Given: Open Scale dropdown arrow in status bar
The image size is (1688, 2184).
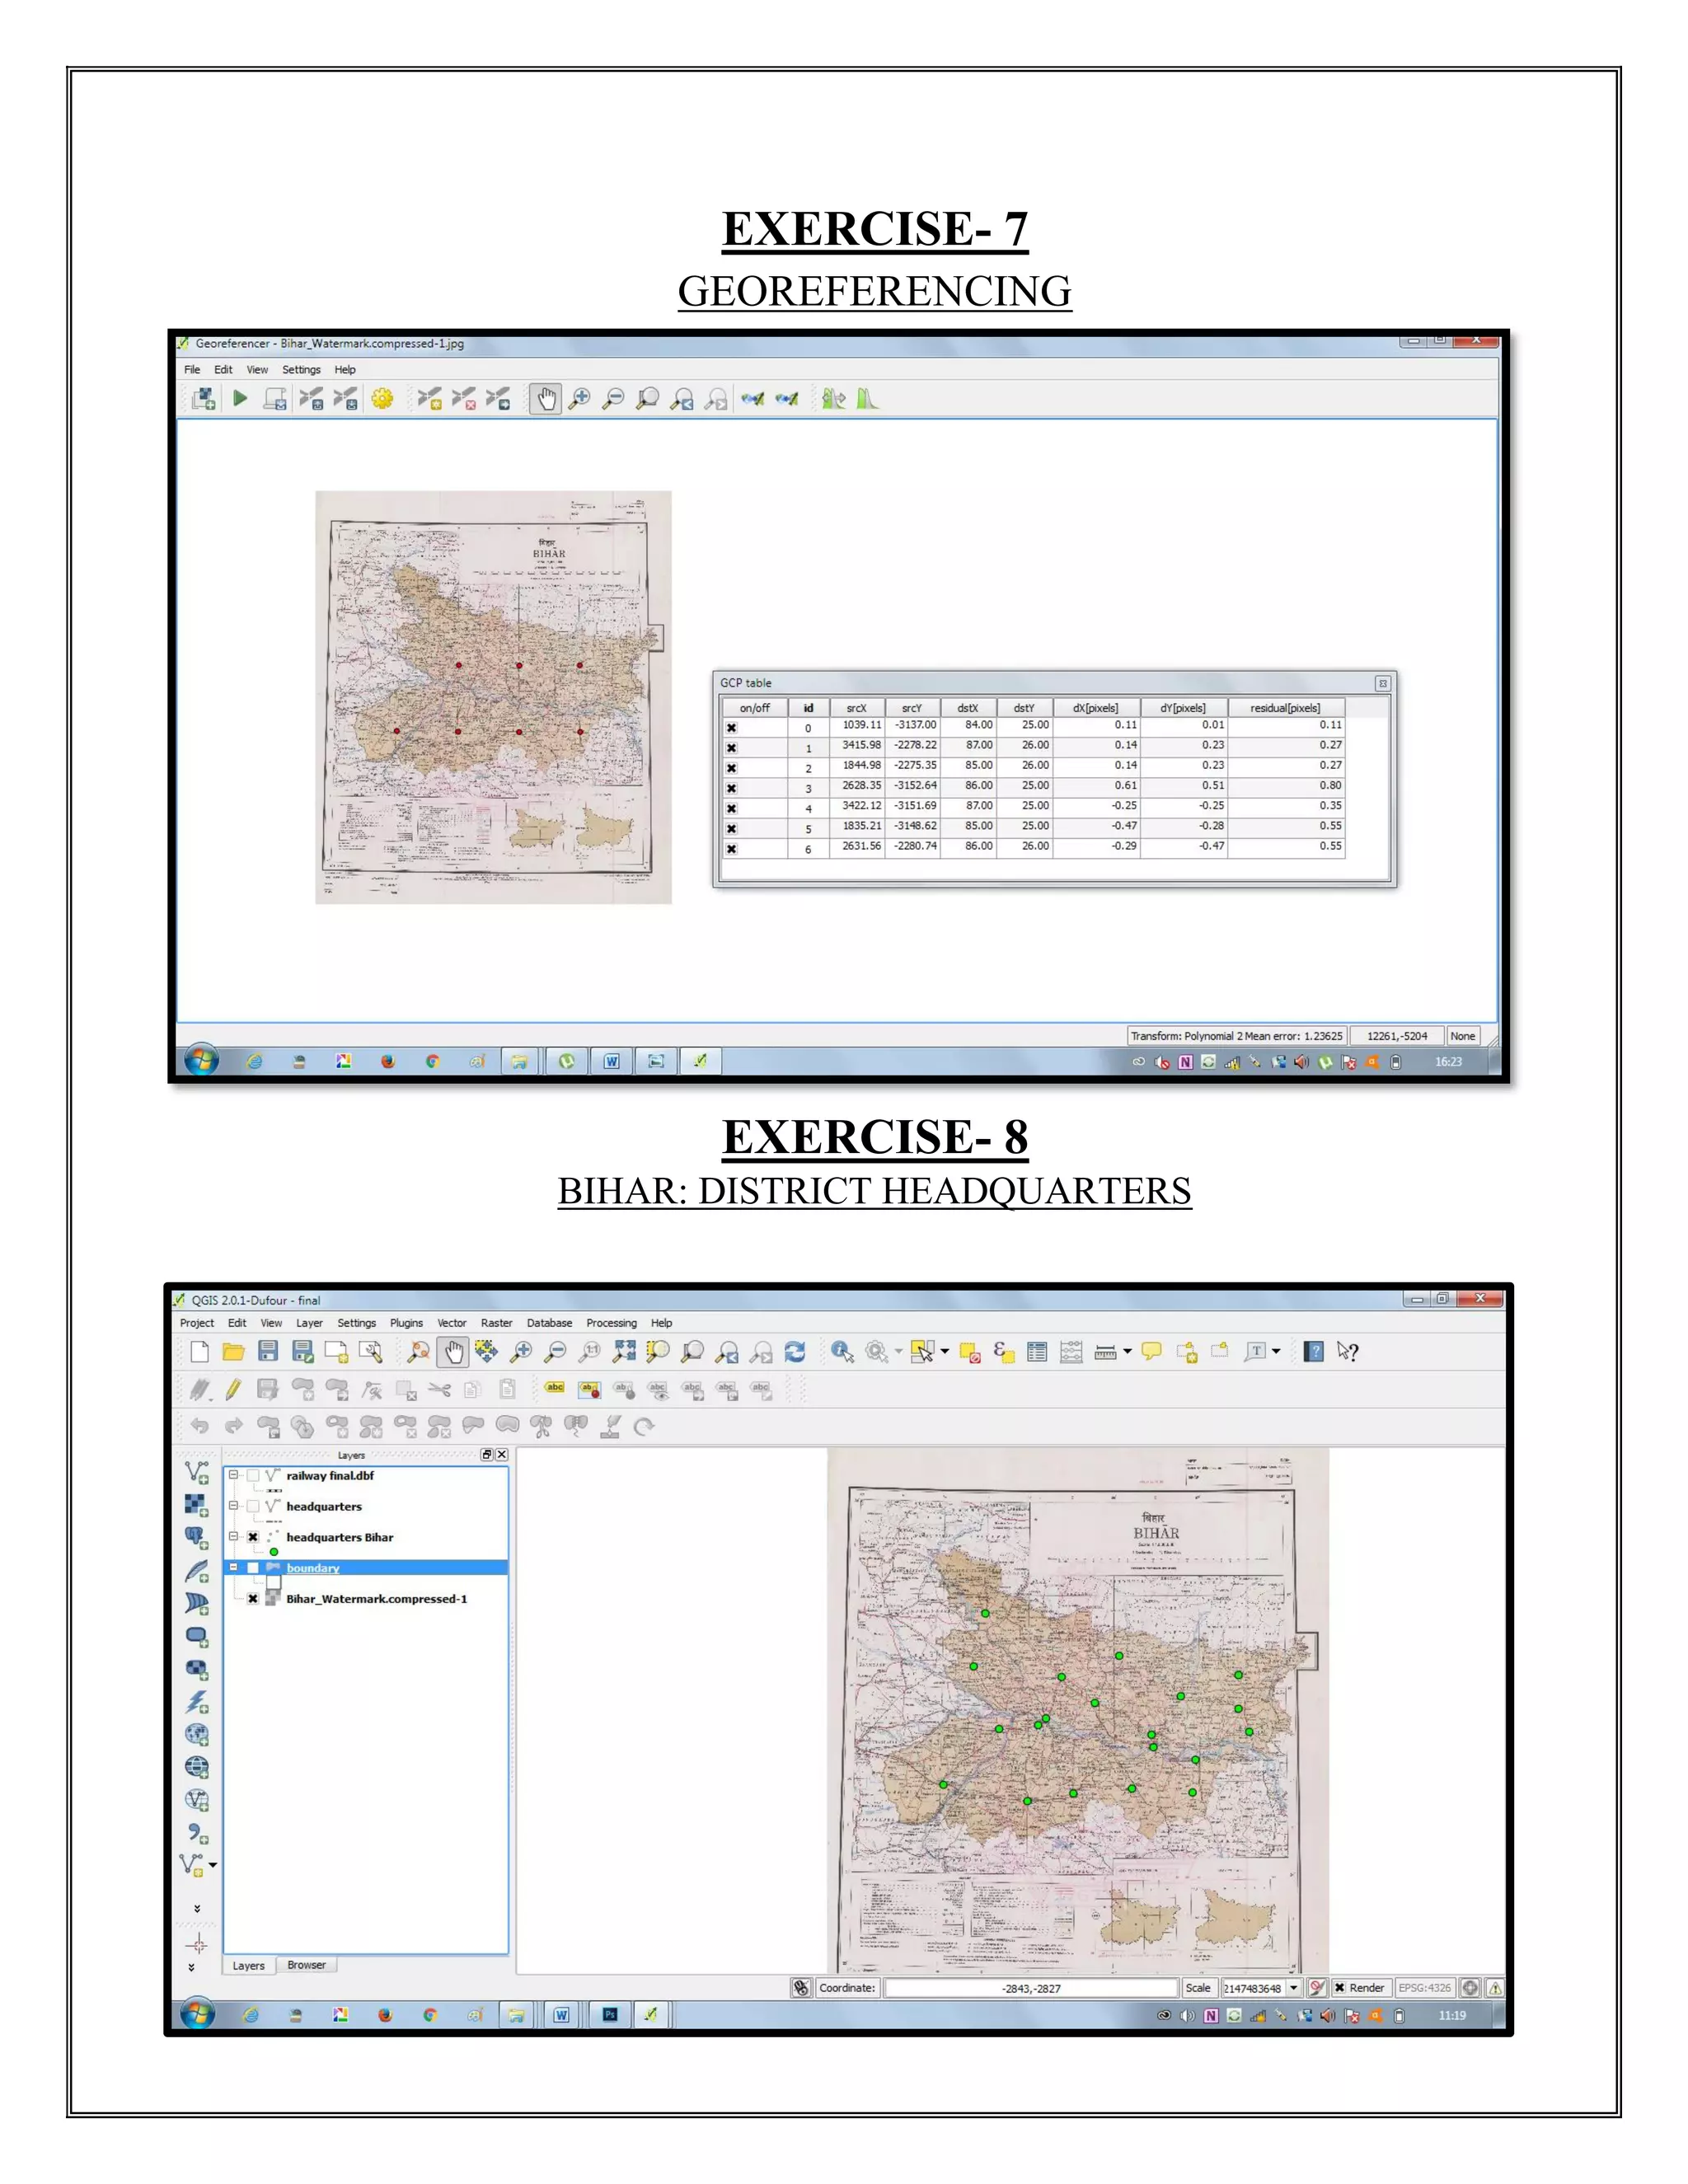Looking at the screenshot, I should click(x=1293, y=1988).
